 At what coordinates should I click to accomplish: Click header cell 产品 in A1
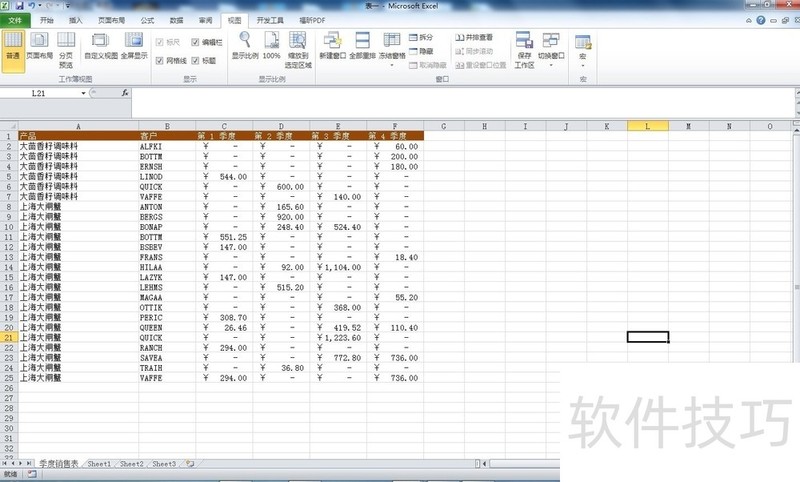(x=78, y=136)
